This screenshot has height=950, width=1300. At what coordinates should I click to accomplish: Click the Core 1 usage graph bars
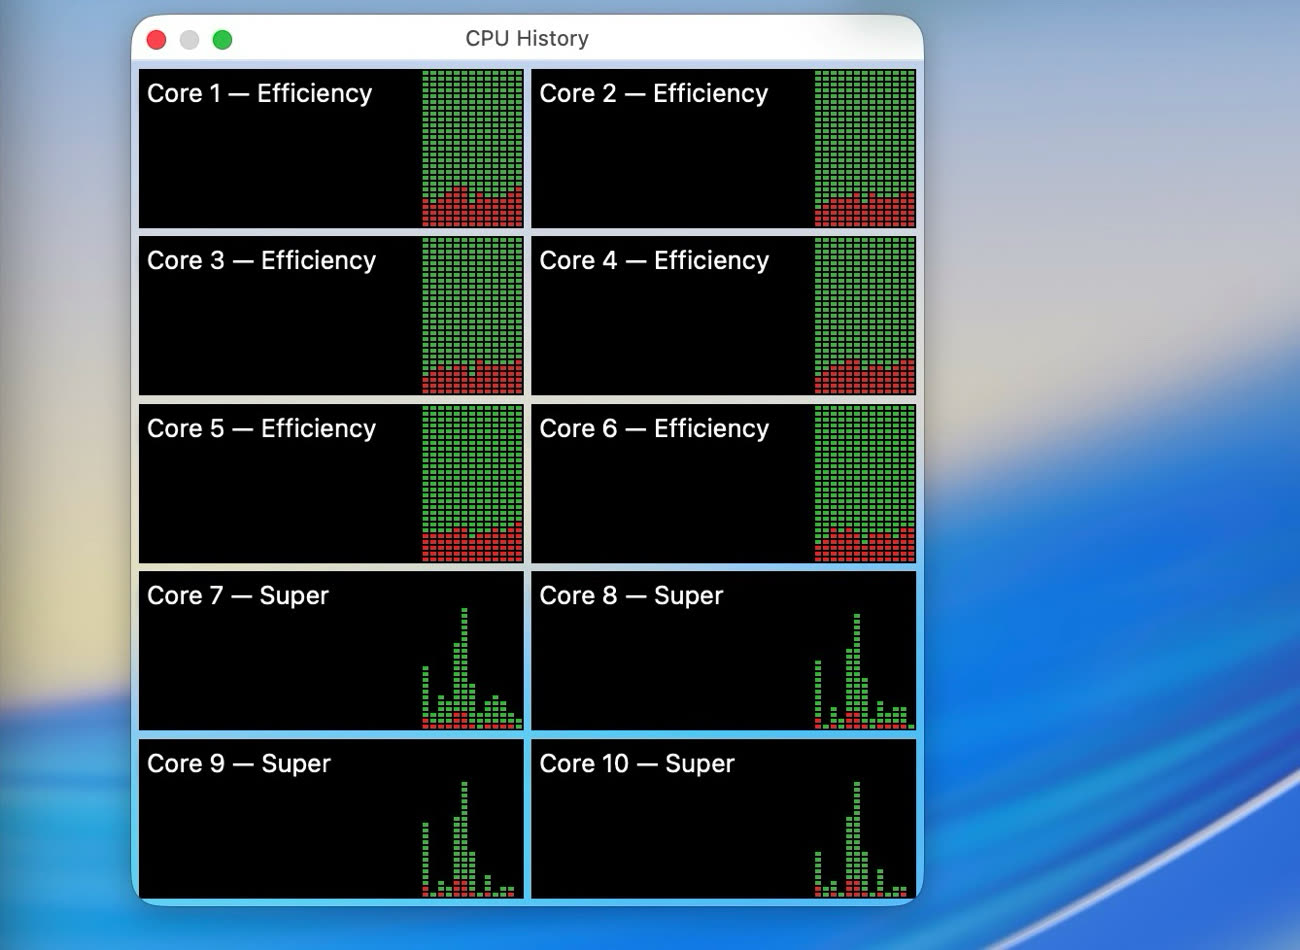472,148
